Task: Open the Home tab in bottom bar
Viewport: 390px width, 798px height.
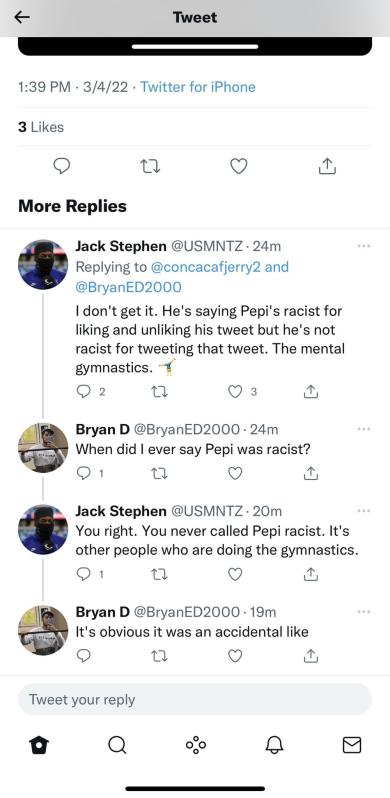Action: tap(39, 745)
